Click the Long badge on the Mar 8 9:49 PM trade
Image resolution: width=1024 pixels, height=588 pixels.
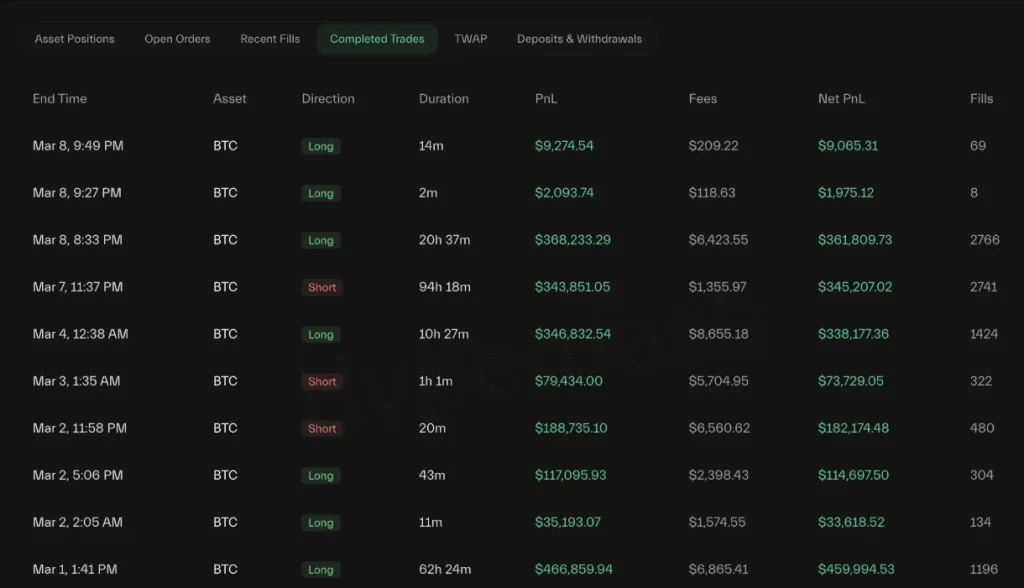320,146
